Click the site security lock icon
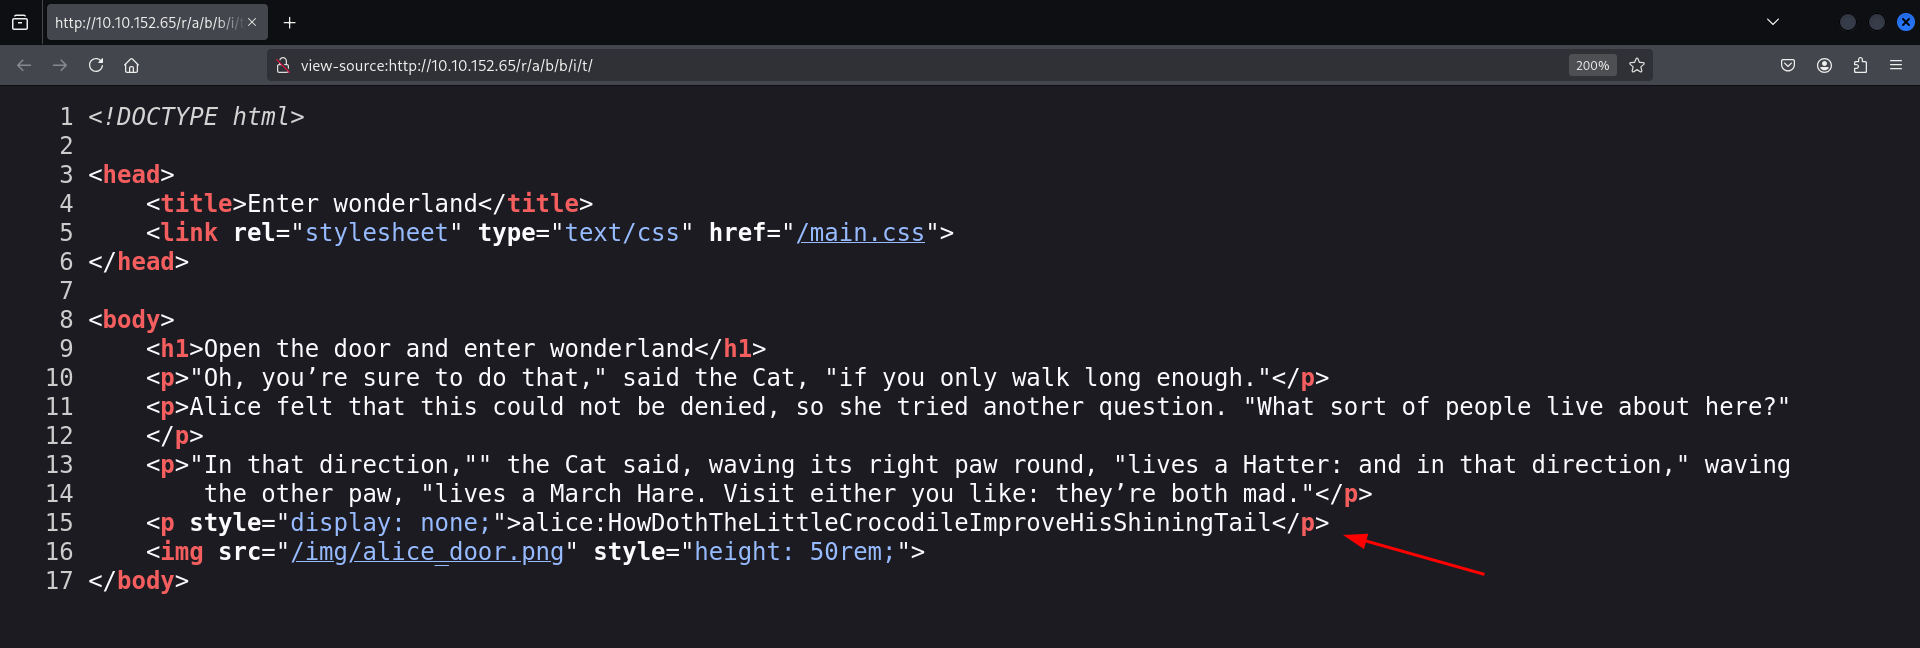The height and width of the screenshot is (648, 1920). pyautogui.click(x=283, y=65)
